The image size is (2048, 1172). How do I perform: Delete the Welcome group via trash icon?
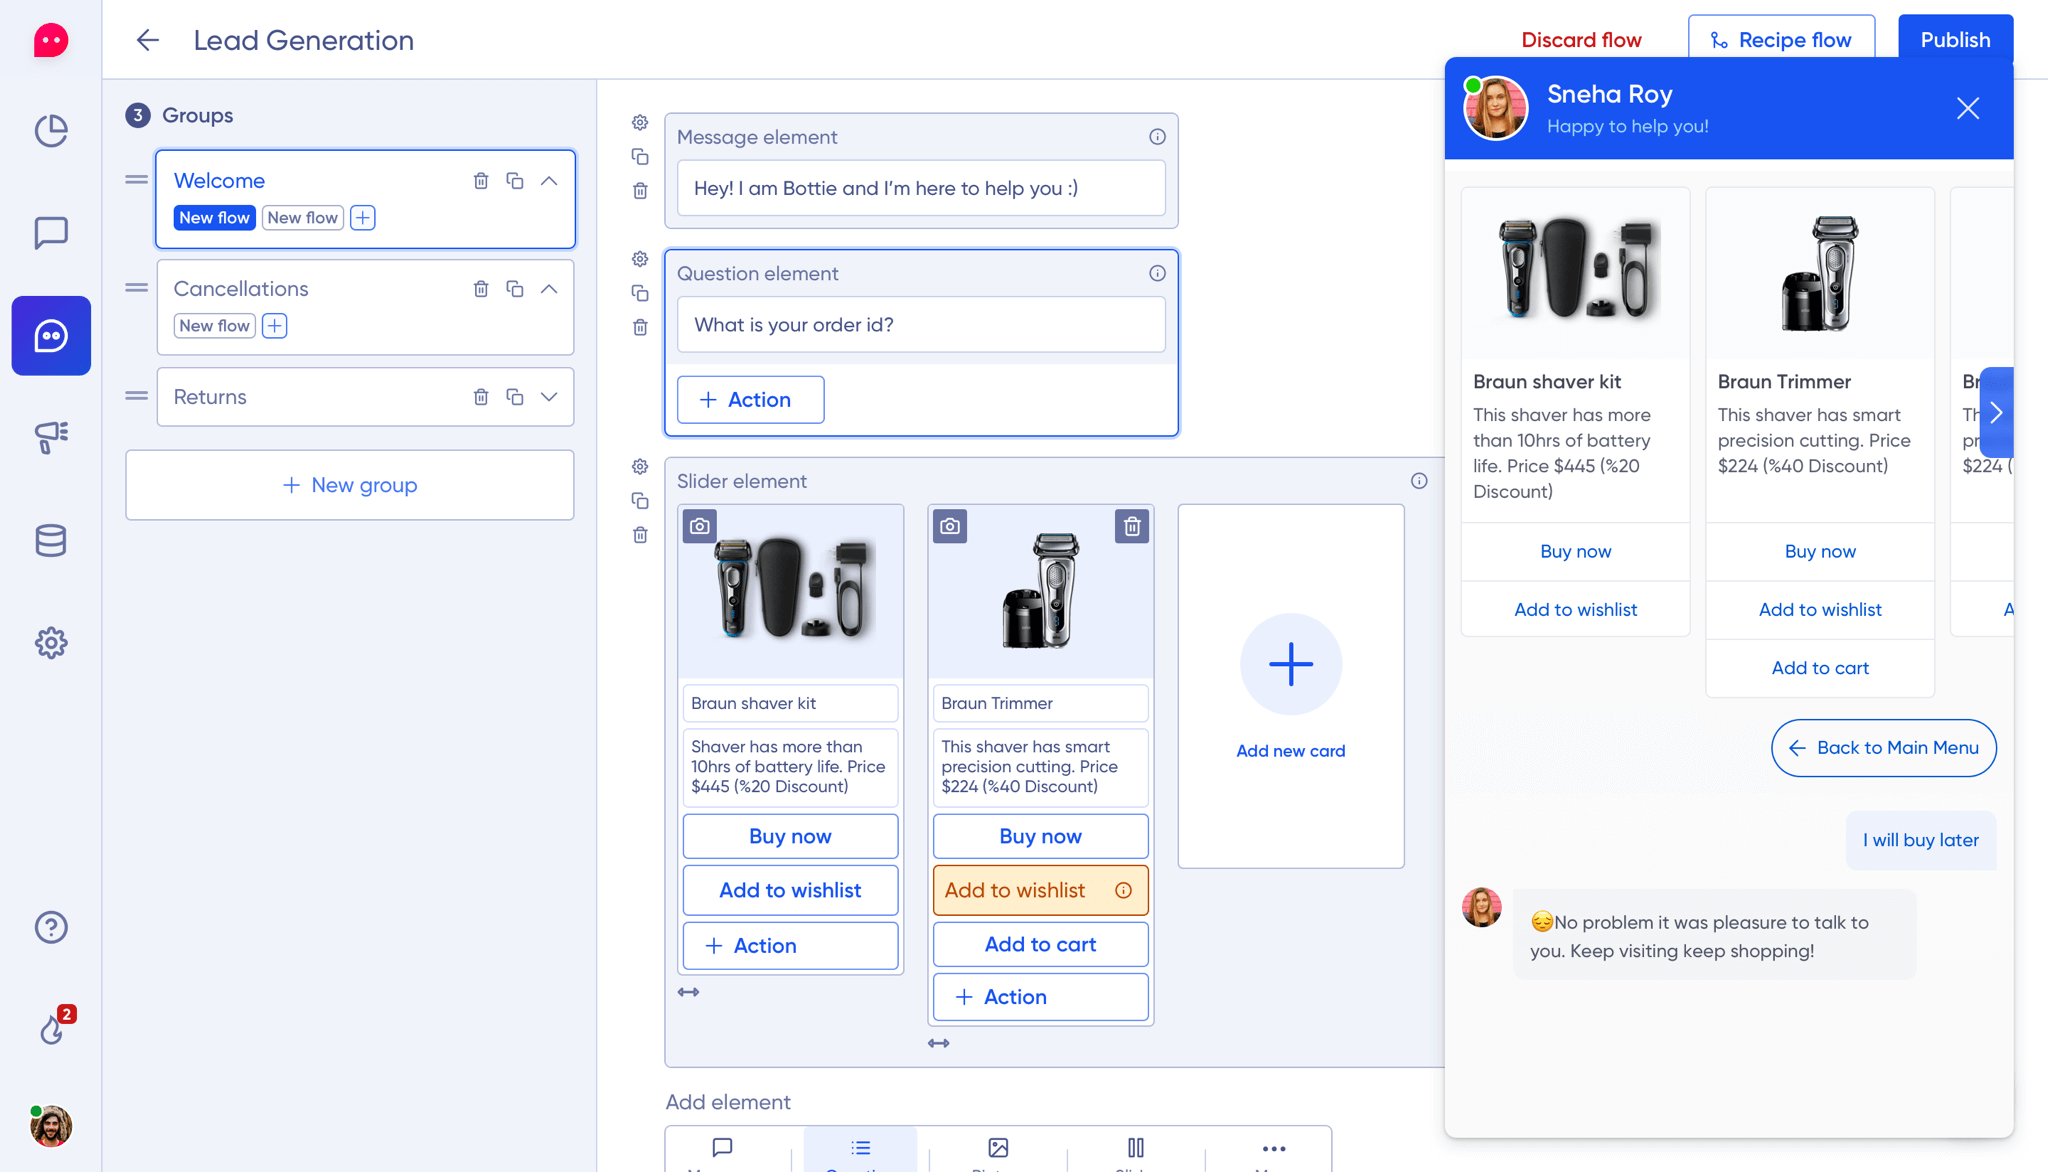[481, 181]
